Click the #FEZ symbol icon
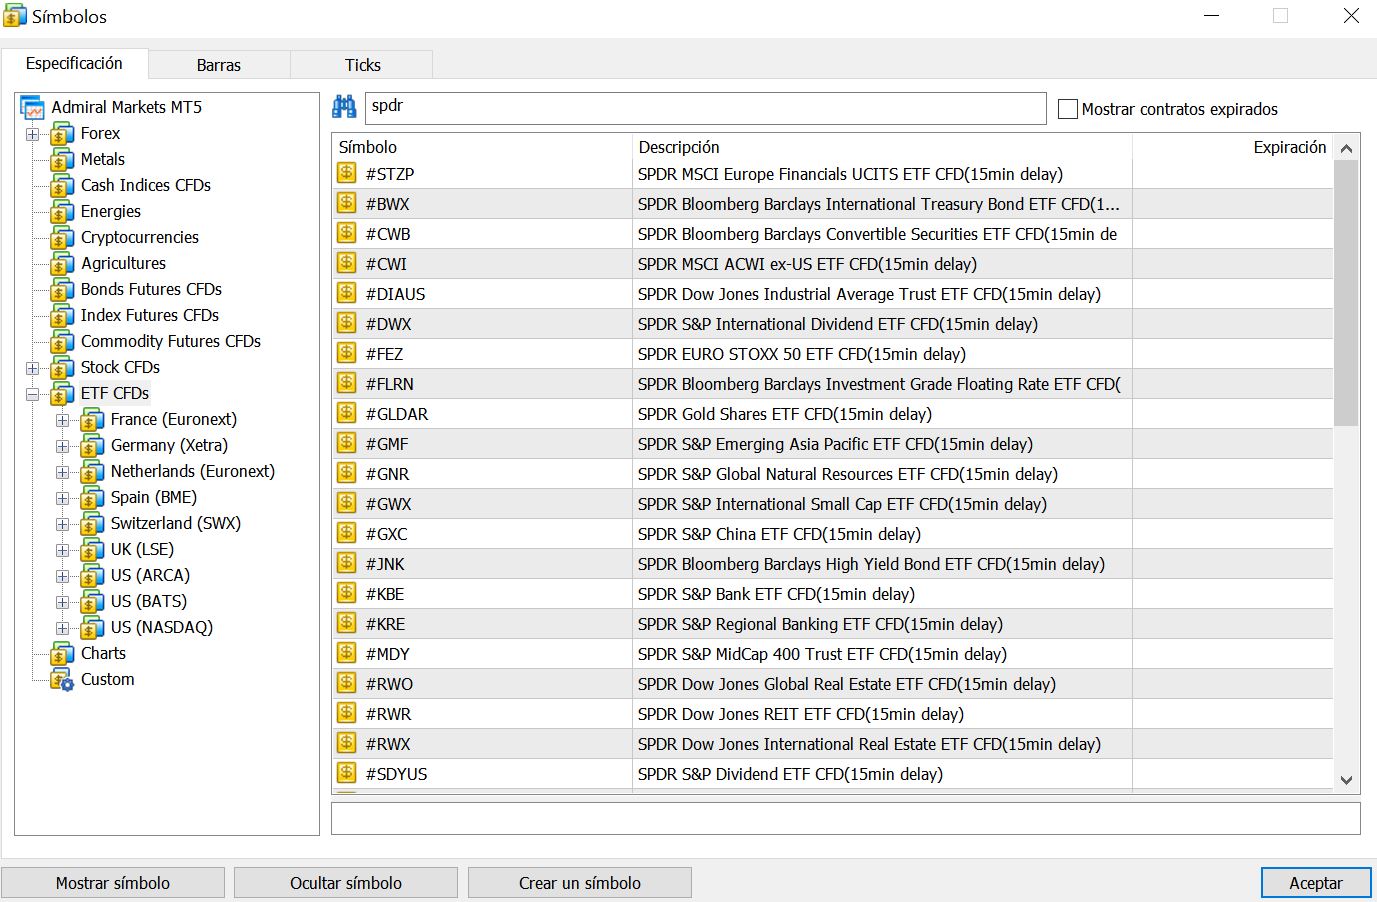Image resolution: width=1377 pixels, height=902 pixels. 346,353
